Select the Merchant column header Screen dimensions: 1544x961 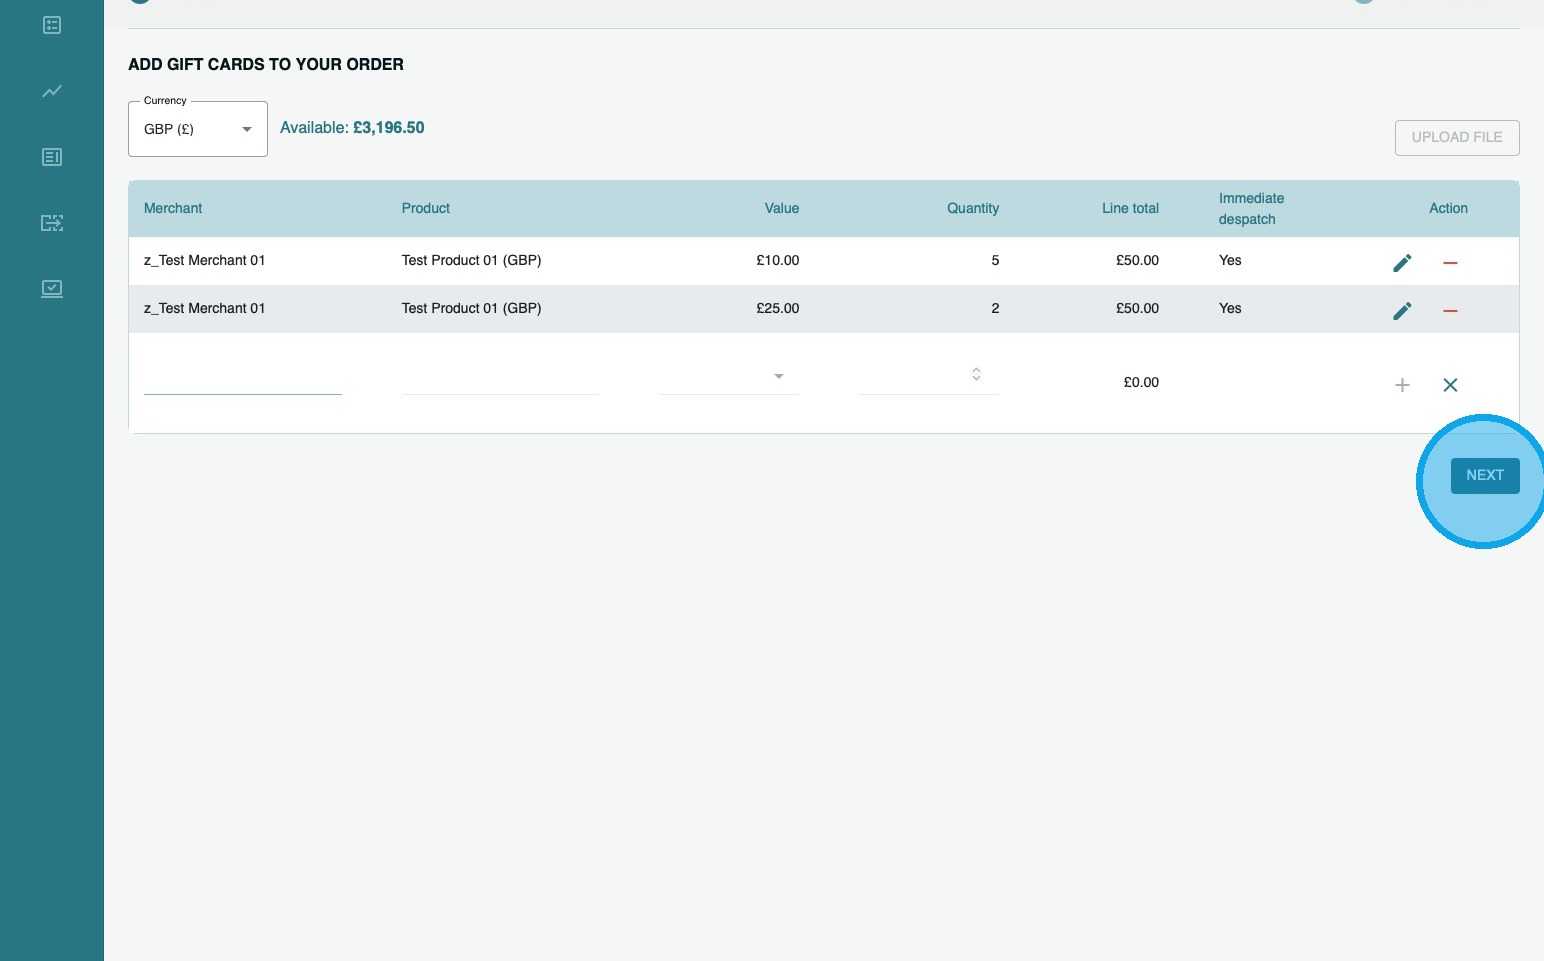[173, 208]
